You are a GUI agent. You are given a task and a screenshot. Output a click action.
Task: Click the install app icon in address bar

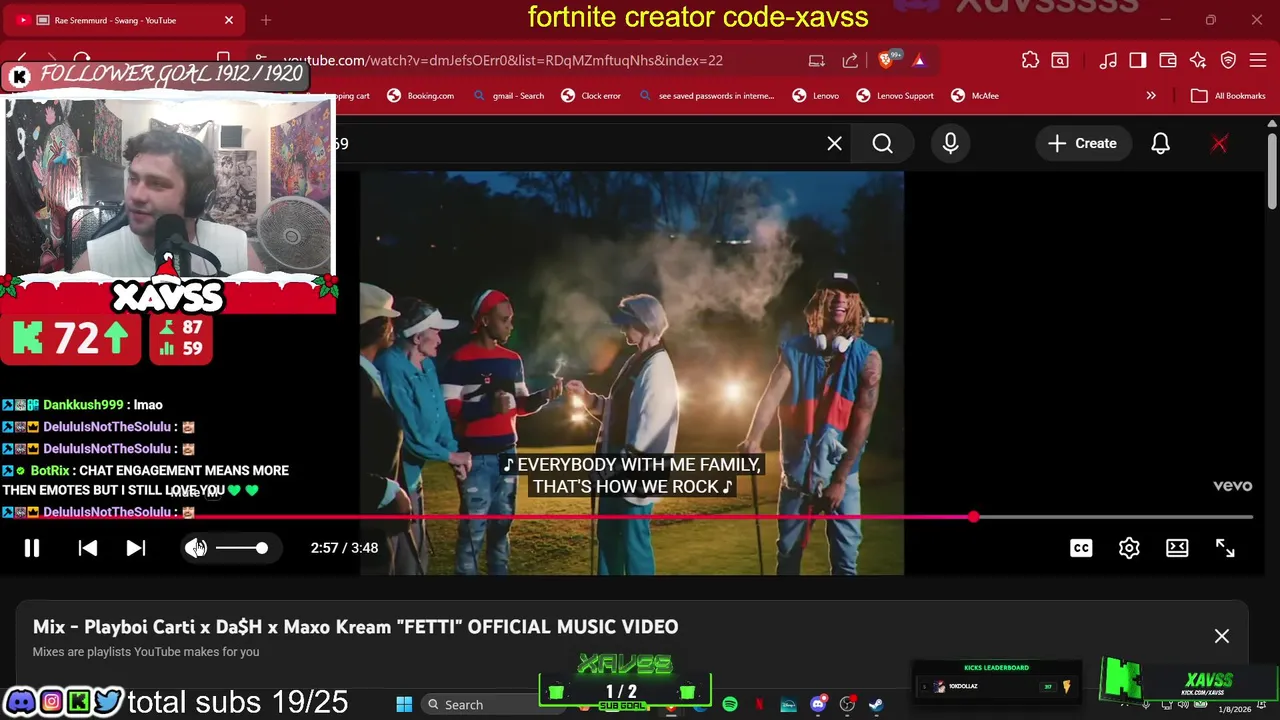(817, 60)
